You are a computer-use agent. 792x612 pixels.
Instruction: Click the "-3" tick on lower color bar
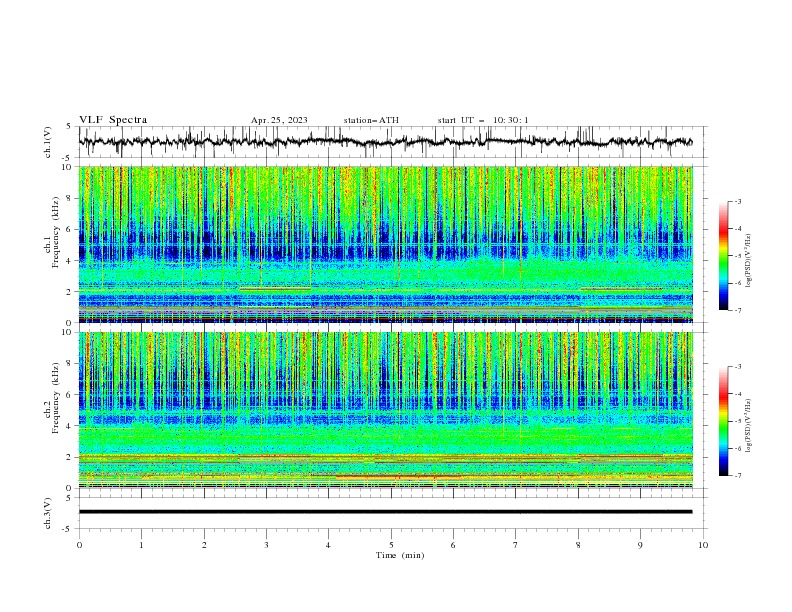[x=737, y=367]
